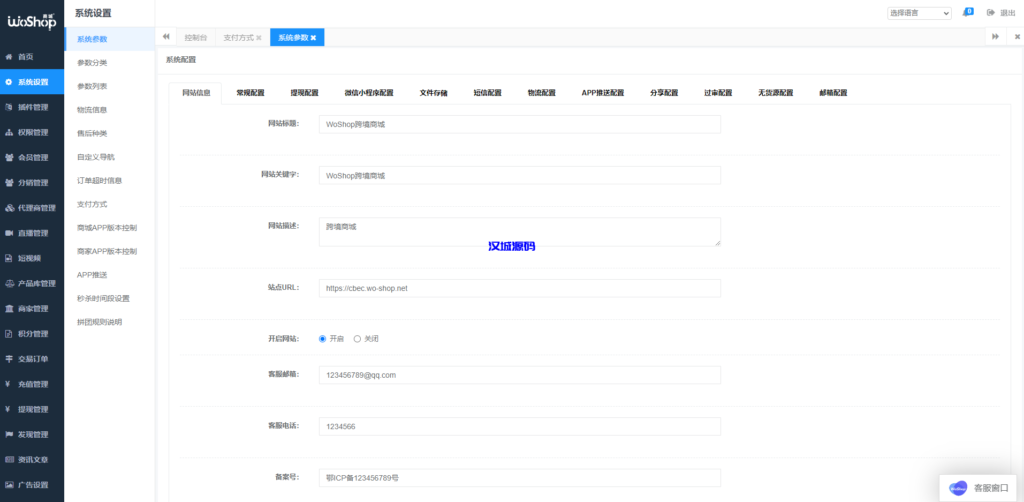Open the 提现配置 tab
This screenshot has height=502, width=1024.
click(304, 93)
